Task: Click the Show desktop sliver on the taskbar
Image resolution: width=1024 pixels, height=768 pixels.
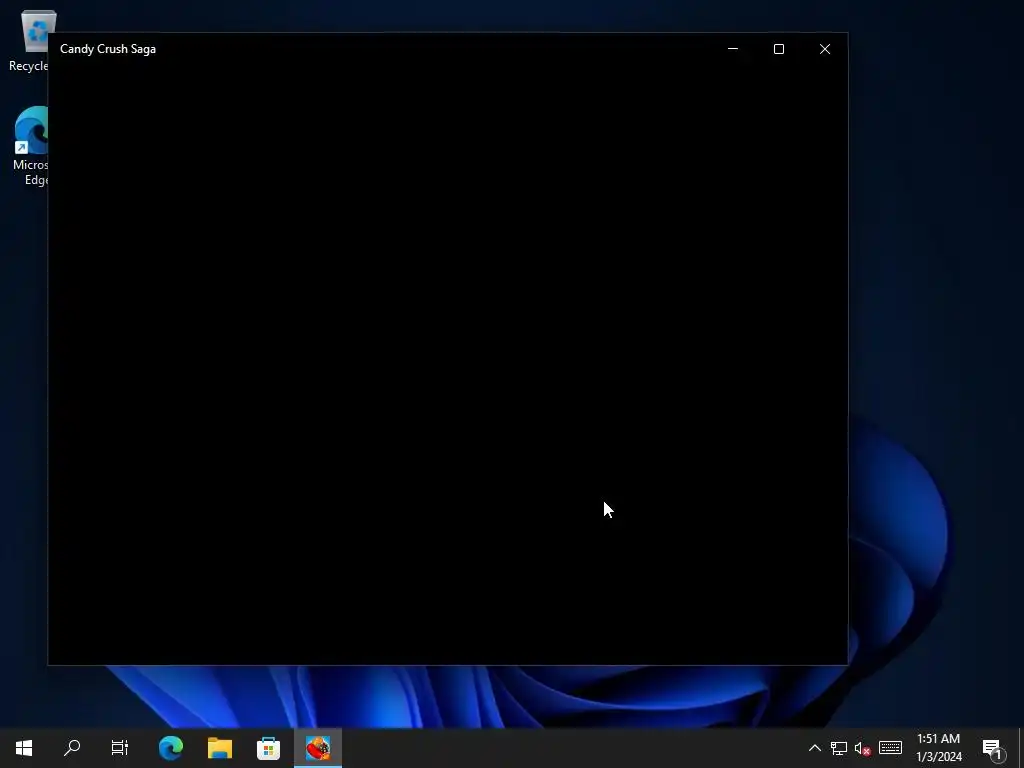Action: tap(1021, 748)
